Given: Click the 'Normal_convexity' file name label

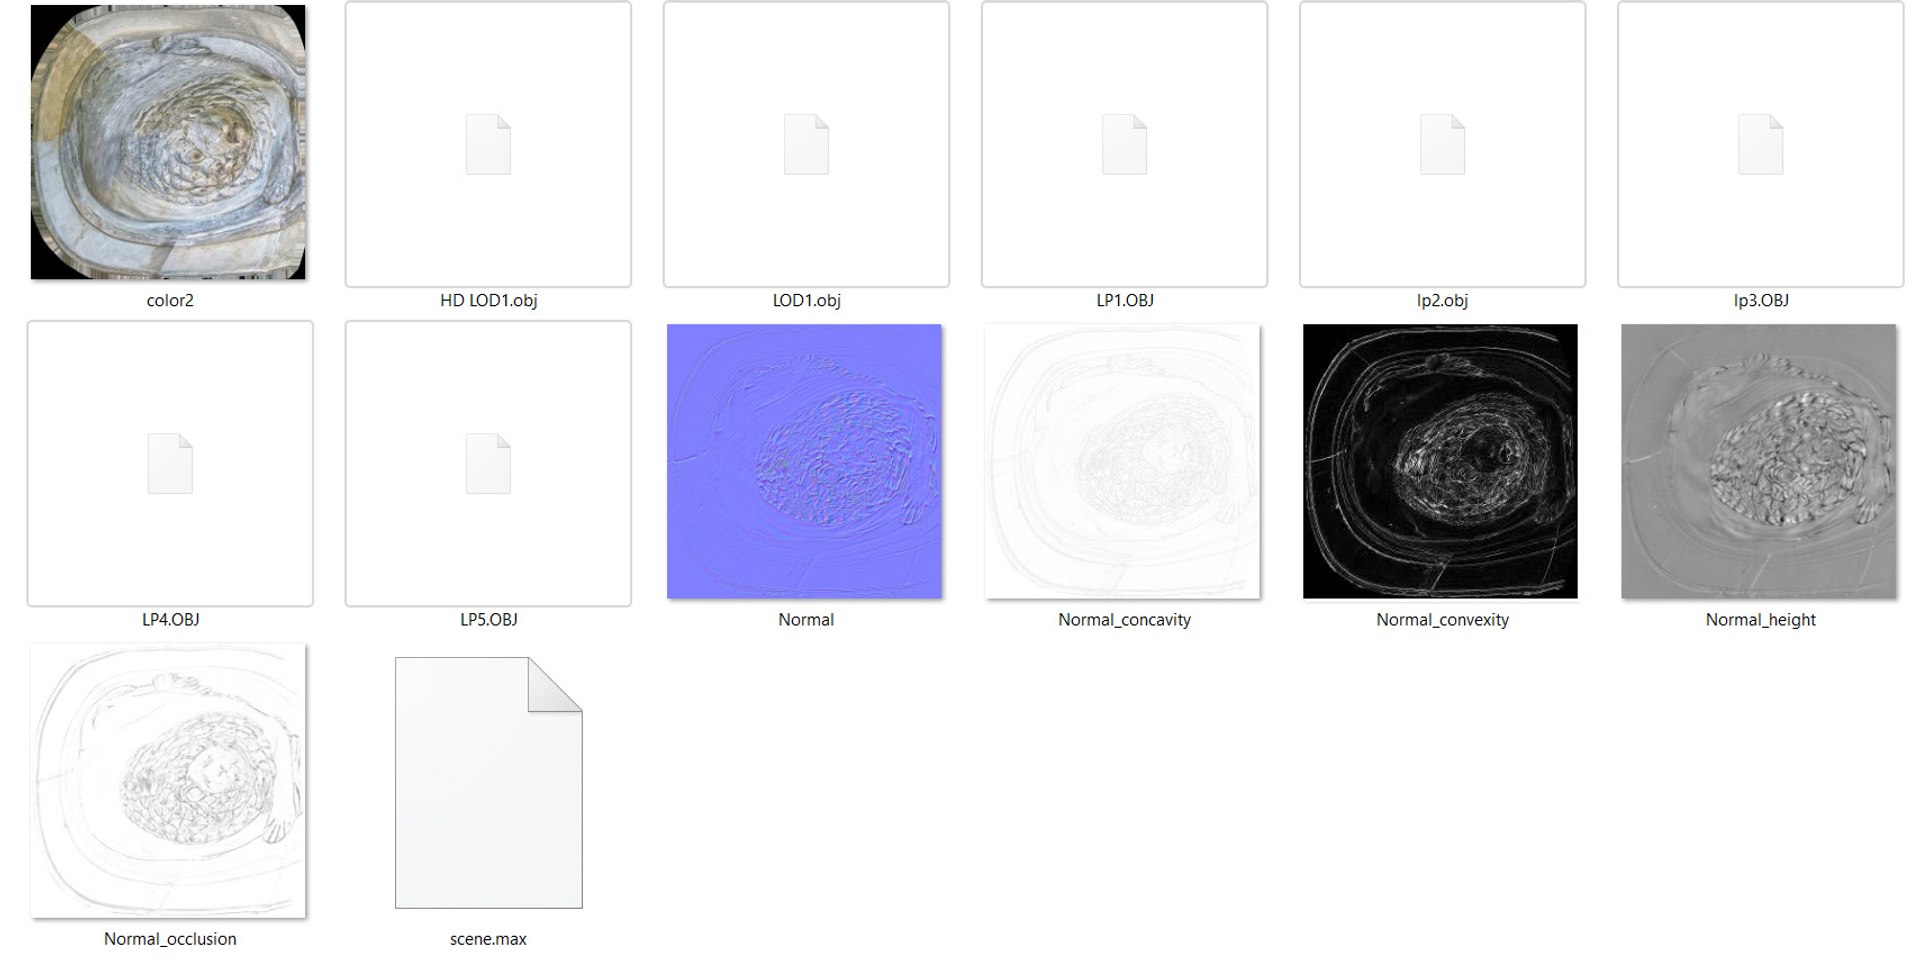Looking at the screenshot, I should (1442, 619).
